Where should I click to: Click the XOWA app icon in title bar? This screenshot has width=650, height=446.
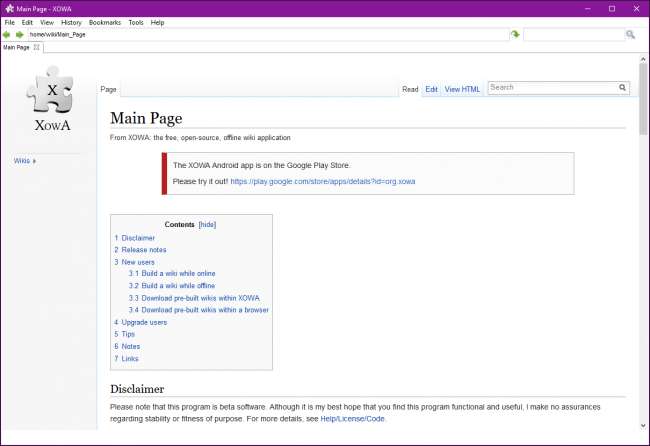[9, 8]
